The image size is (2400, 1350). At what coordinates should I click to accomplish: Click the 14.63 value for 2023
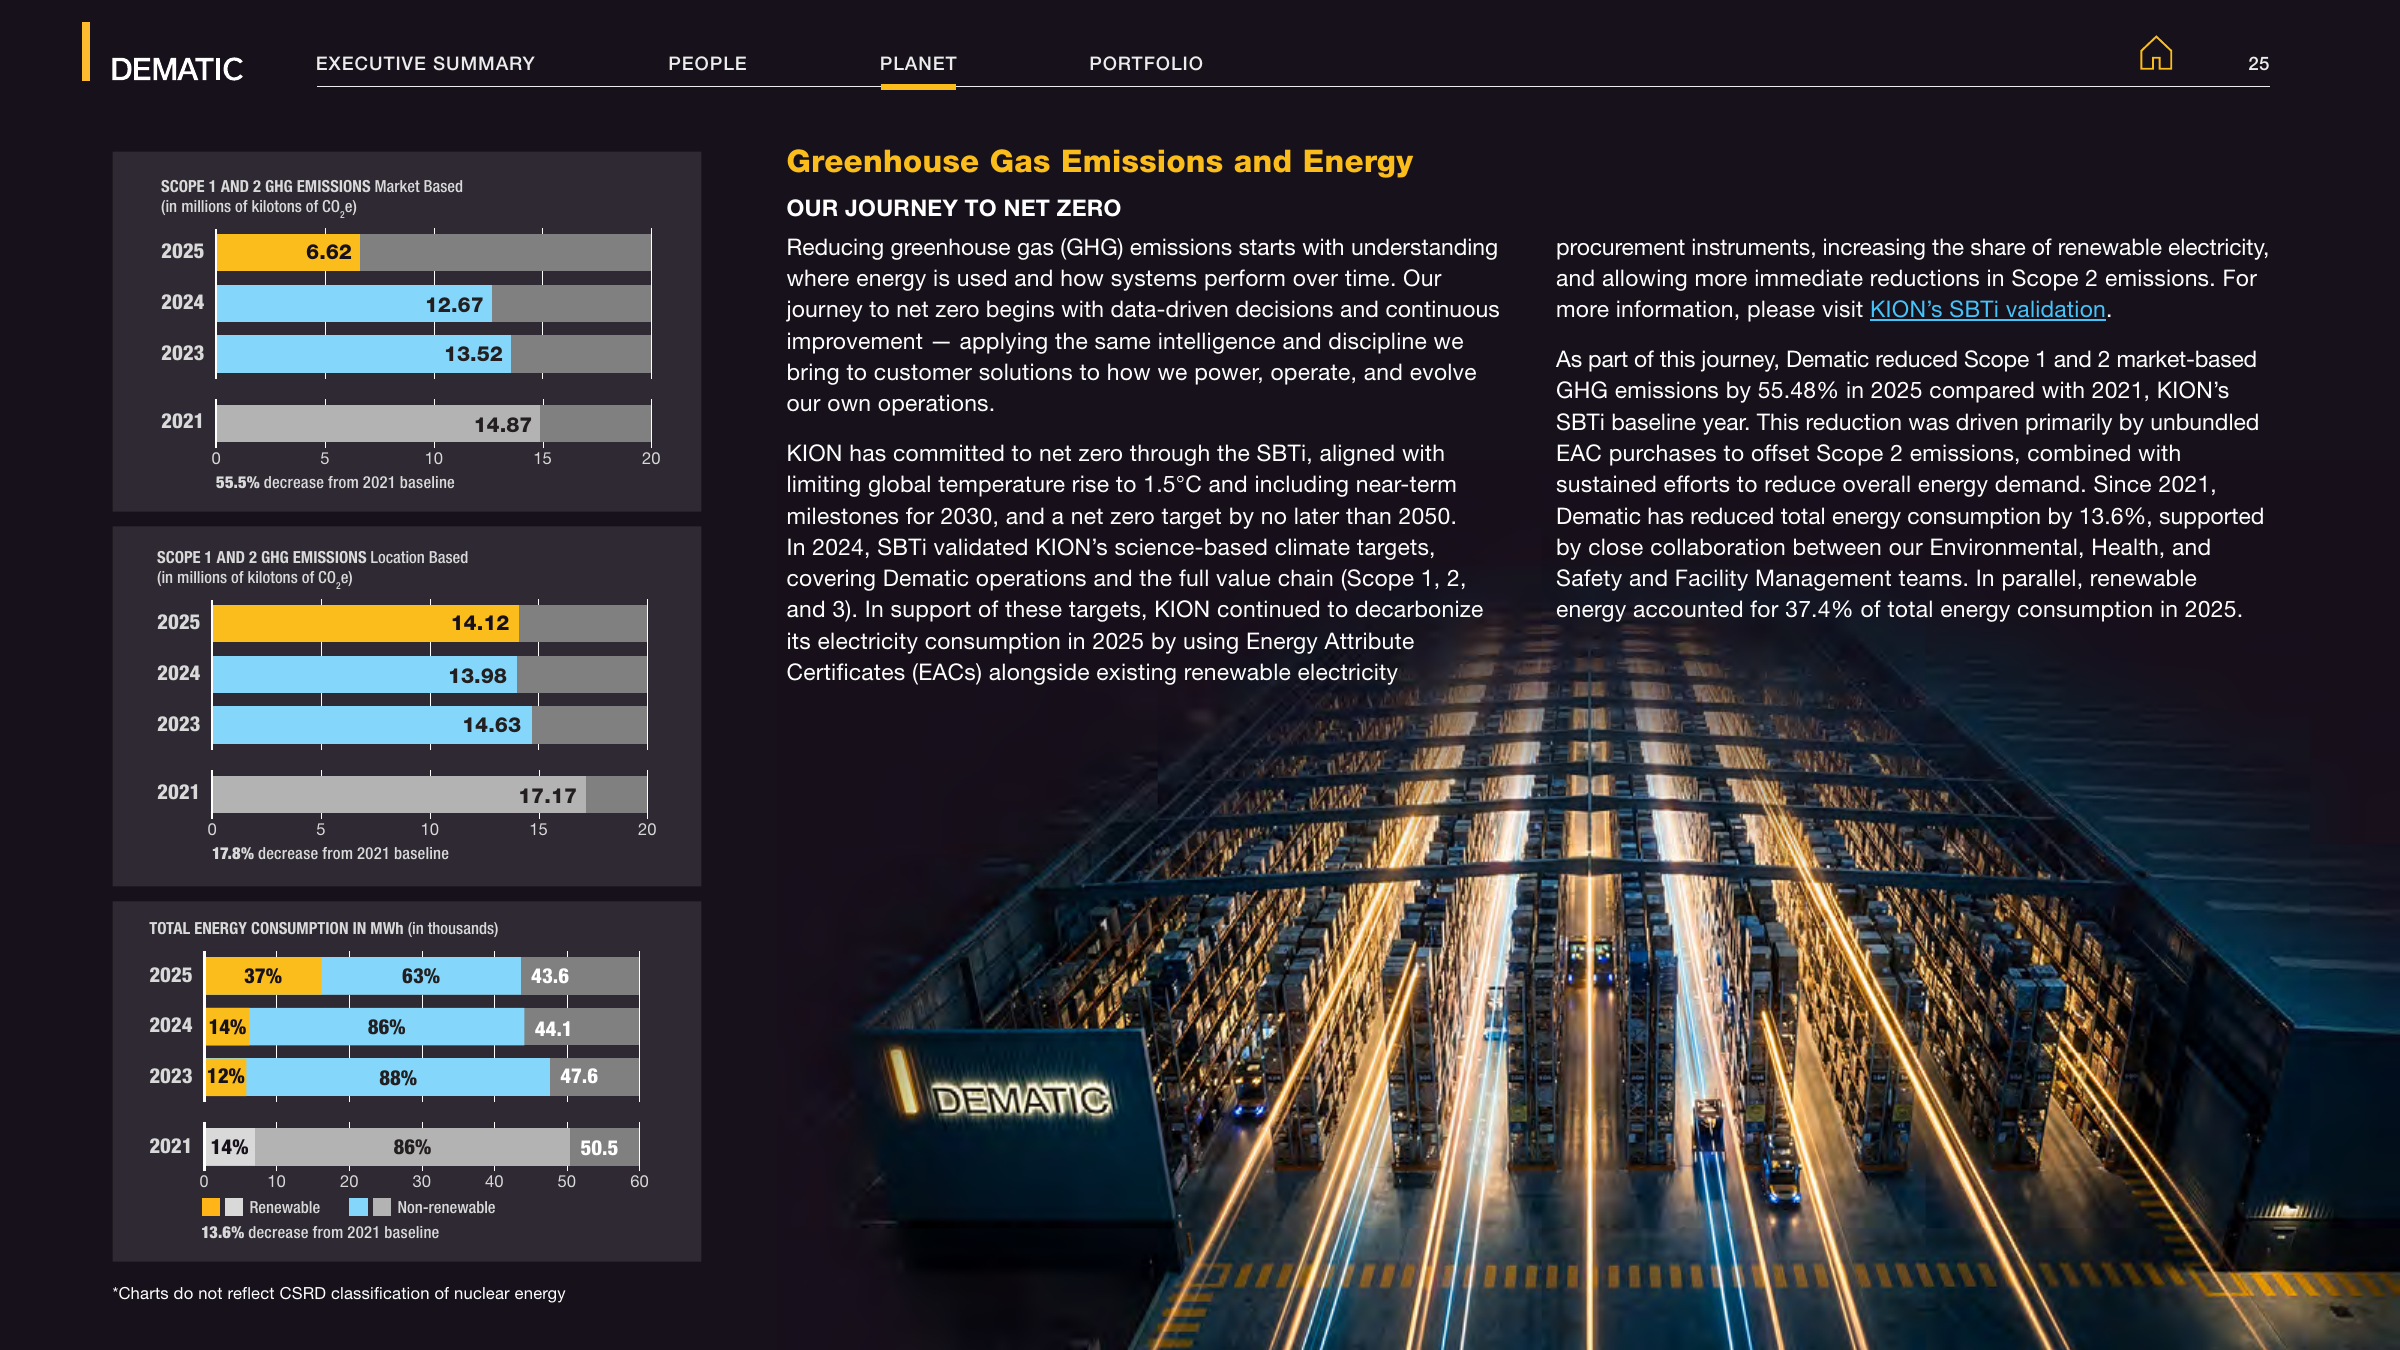pos(491,724)
